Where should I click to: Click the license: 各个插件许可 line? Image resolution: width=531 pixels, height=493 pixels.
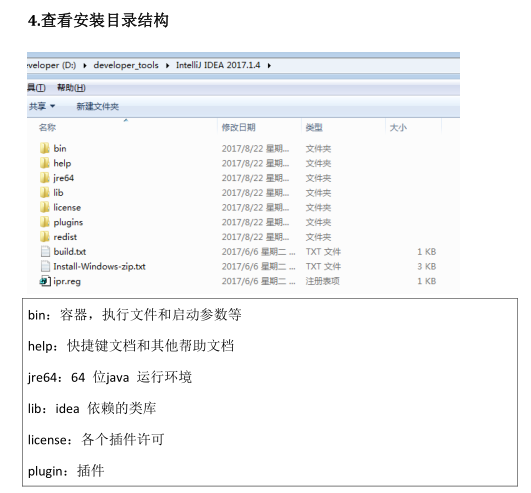(96, 440)
